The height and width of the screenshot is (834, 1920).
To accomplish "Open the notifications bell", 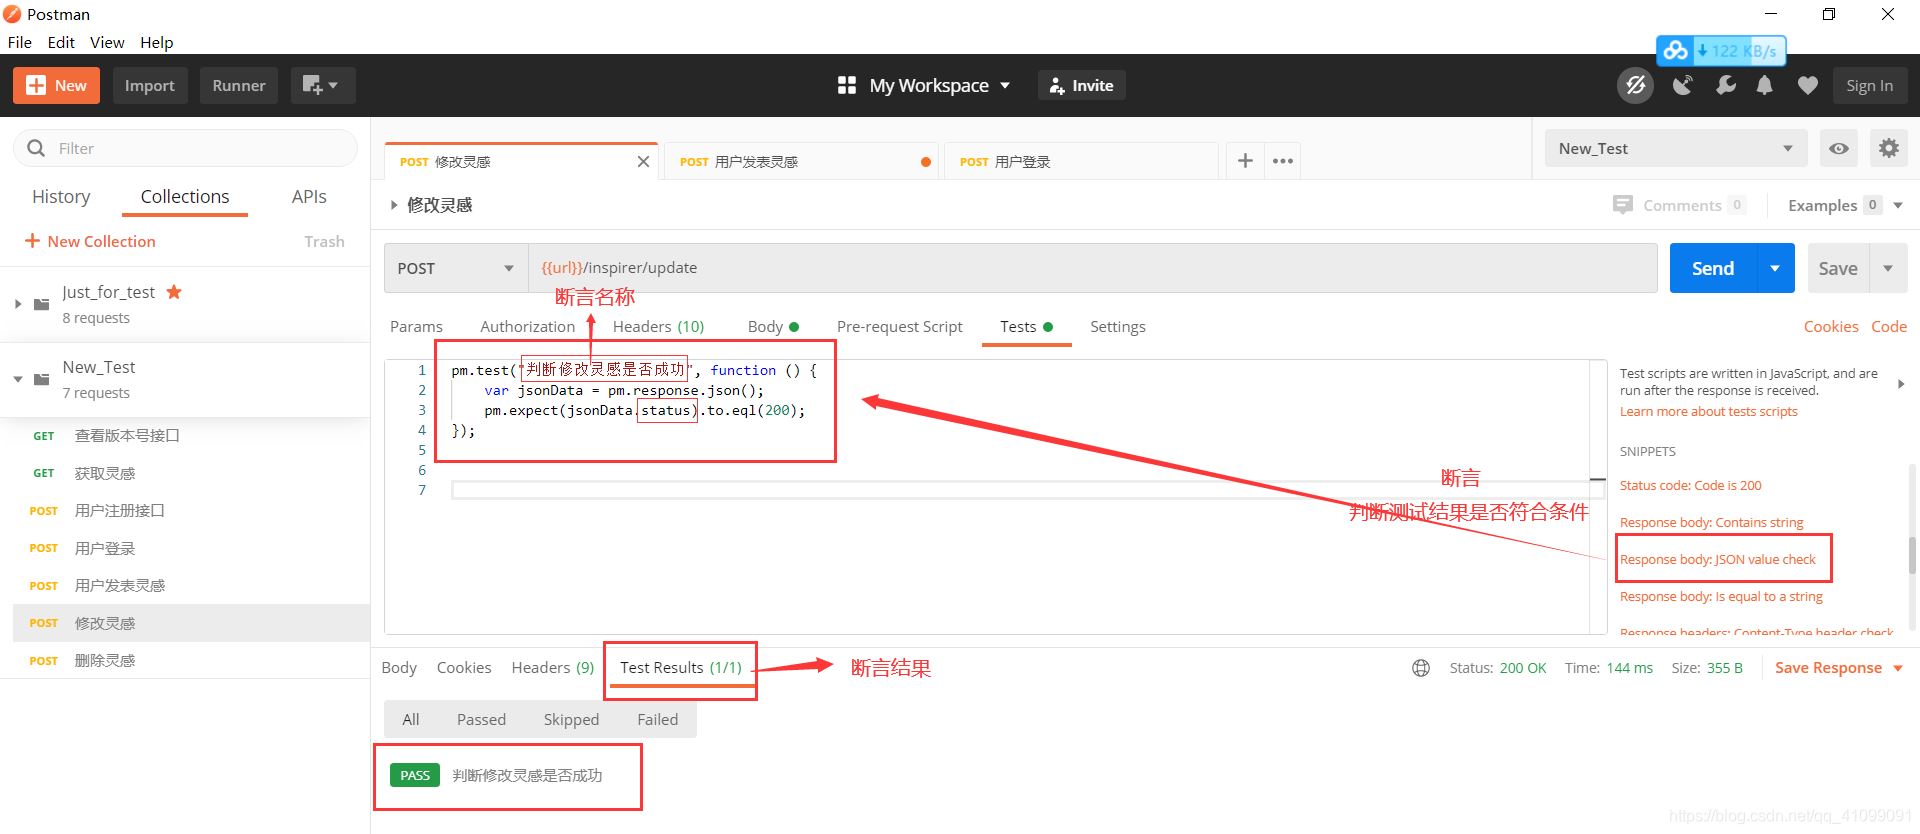I will click(1765, 85).
